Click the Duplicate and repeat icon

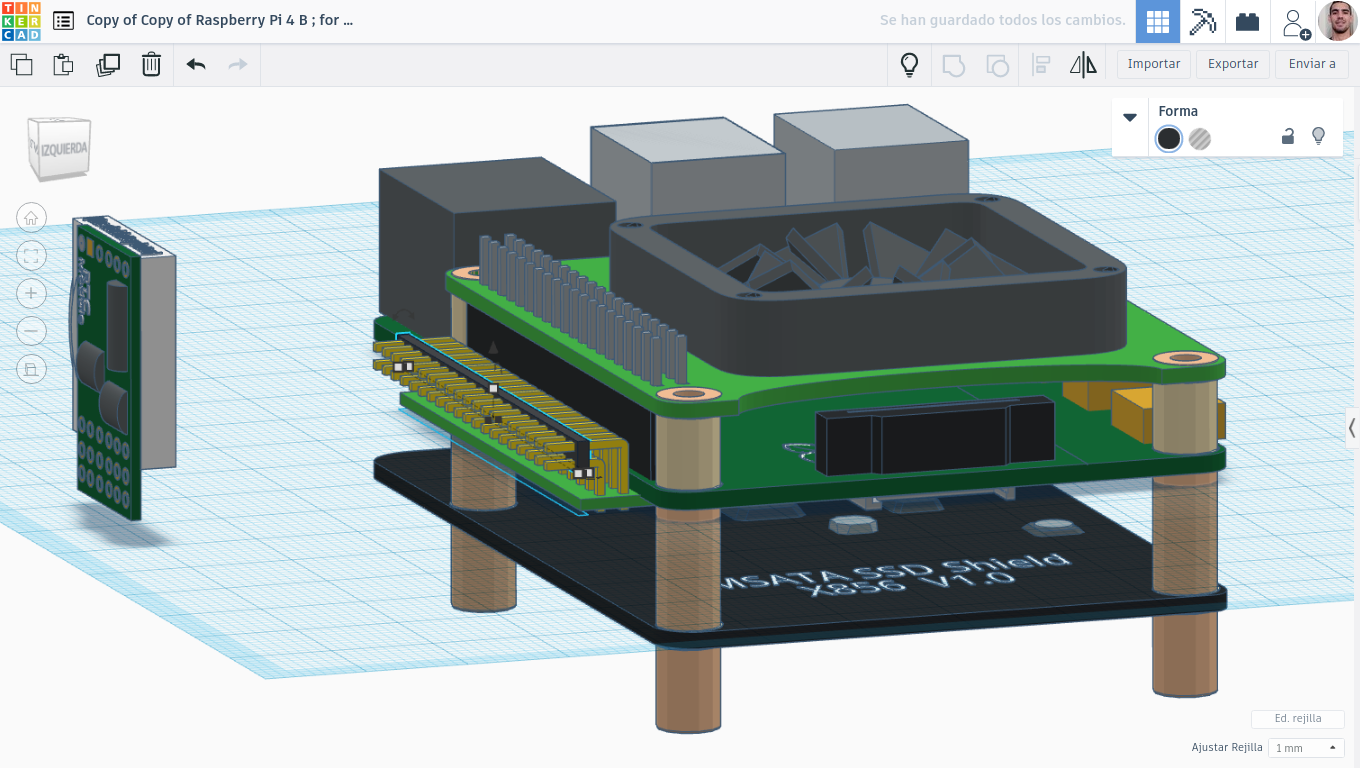click(x=108, y=64)
